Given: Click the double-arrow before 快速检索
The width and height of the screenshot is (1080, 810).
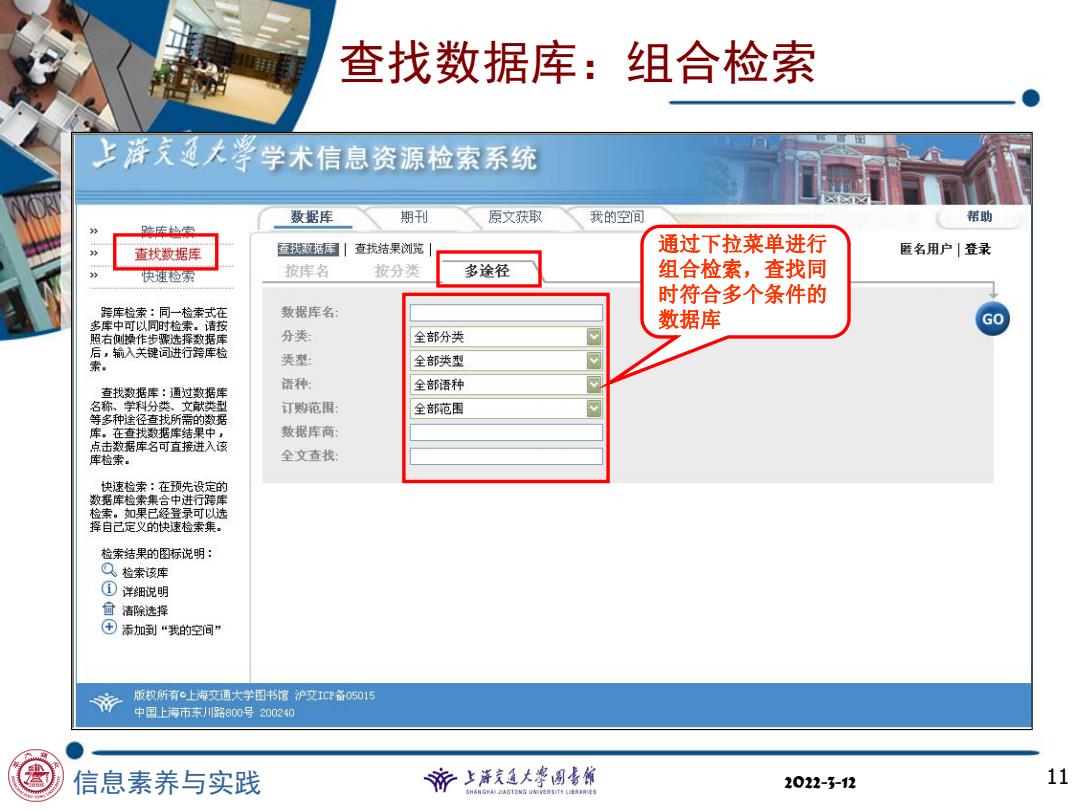Looking at the screenshot, I should 94,276.
